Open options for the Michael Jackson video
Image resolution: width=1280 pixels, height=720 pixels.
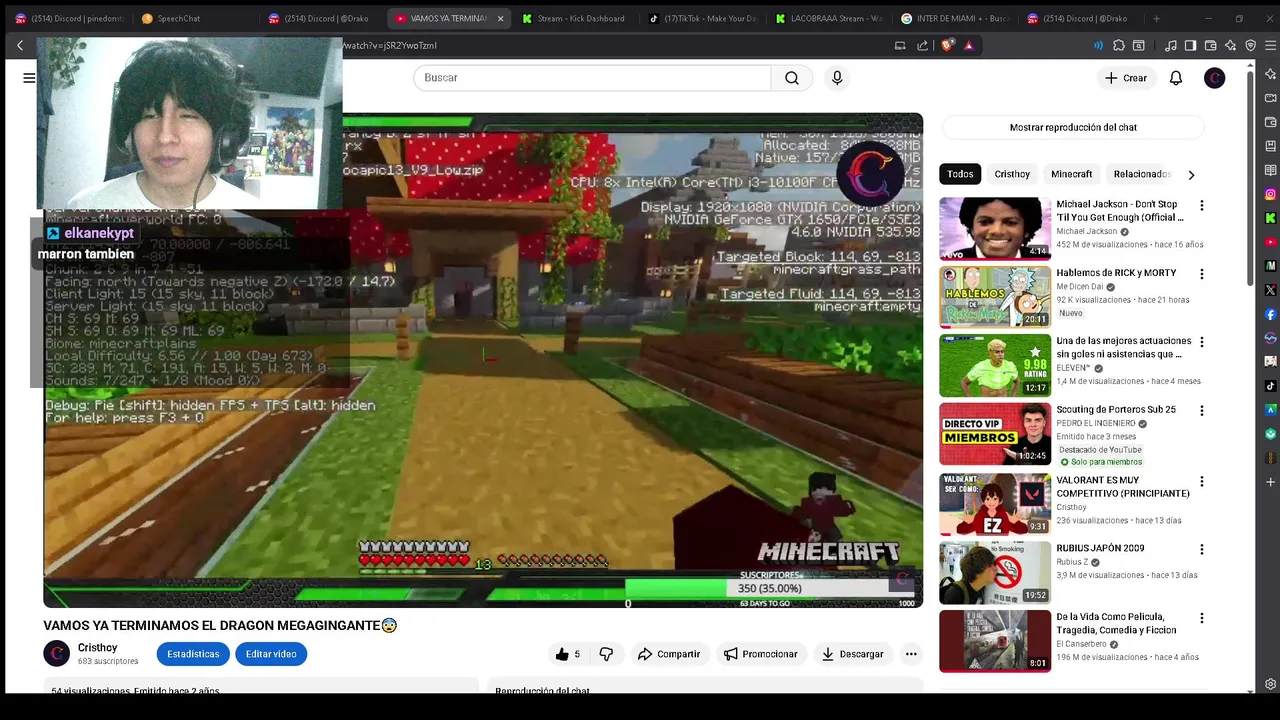click(x=1202, y=205)
